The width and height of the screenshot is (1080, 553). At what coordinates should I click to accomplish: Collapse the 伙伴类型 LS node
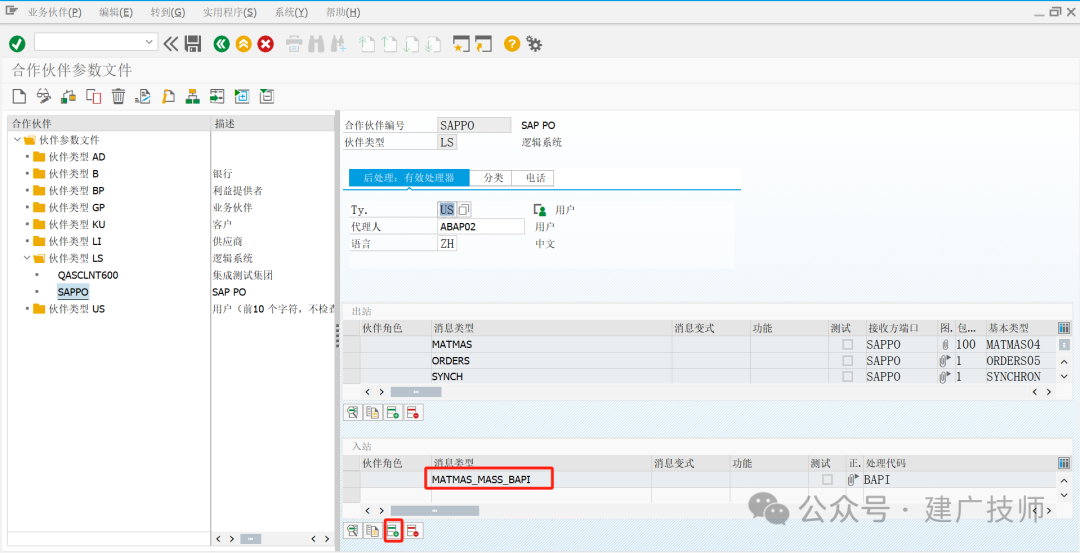coord(27,258)
